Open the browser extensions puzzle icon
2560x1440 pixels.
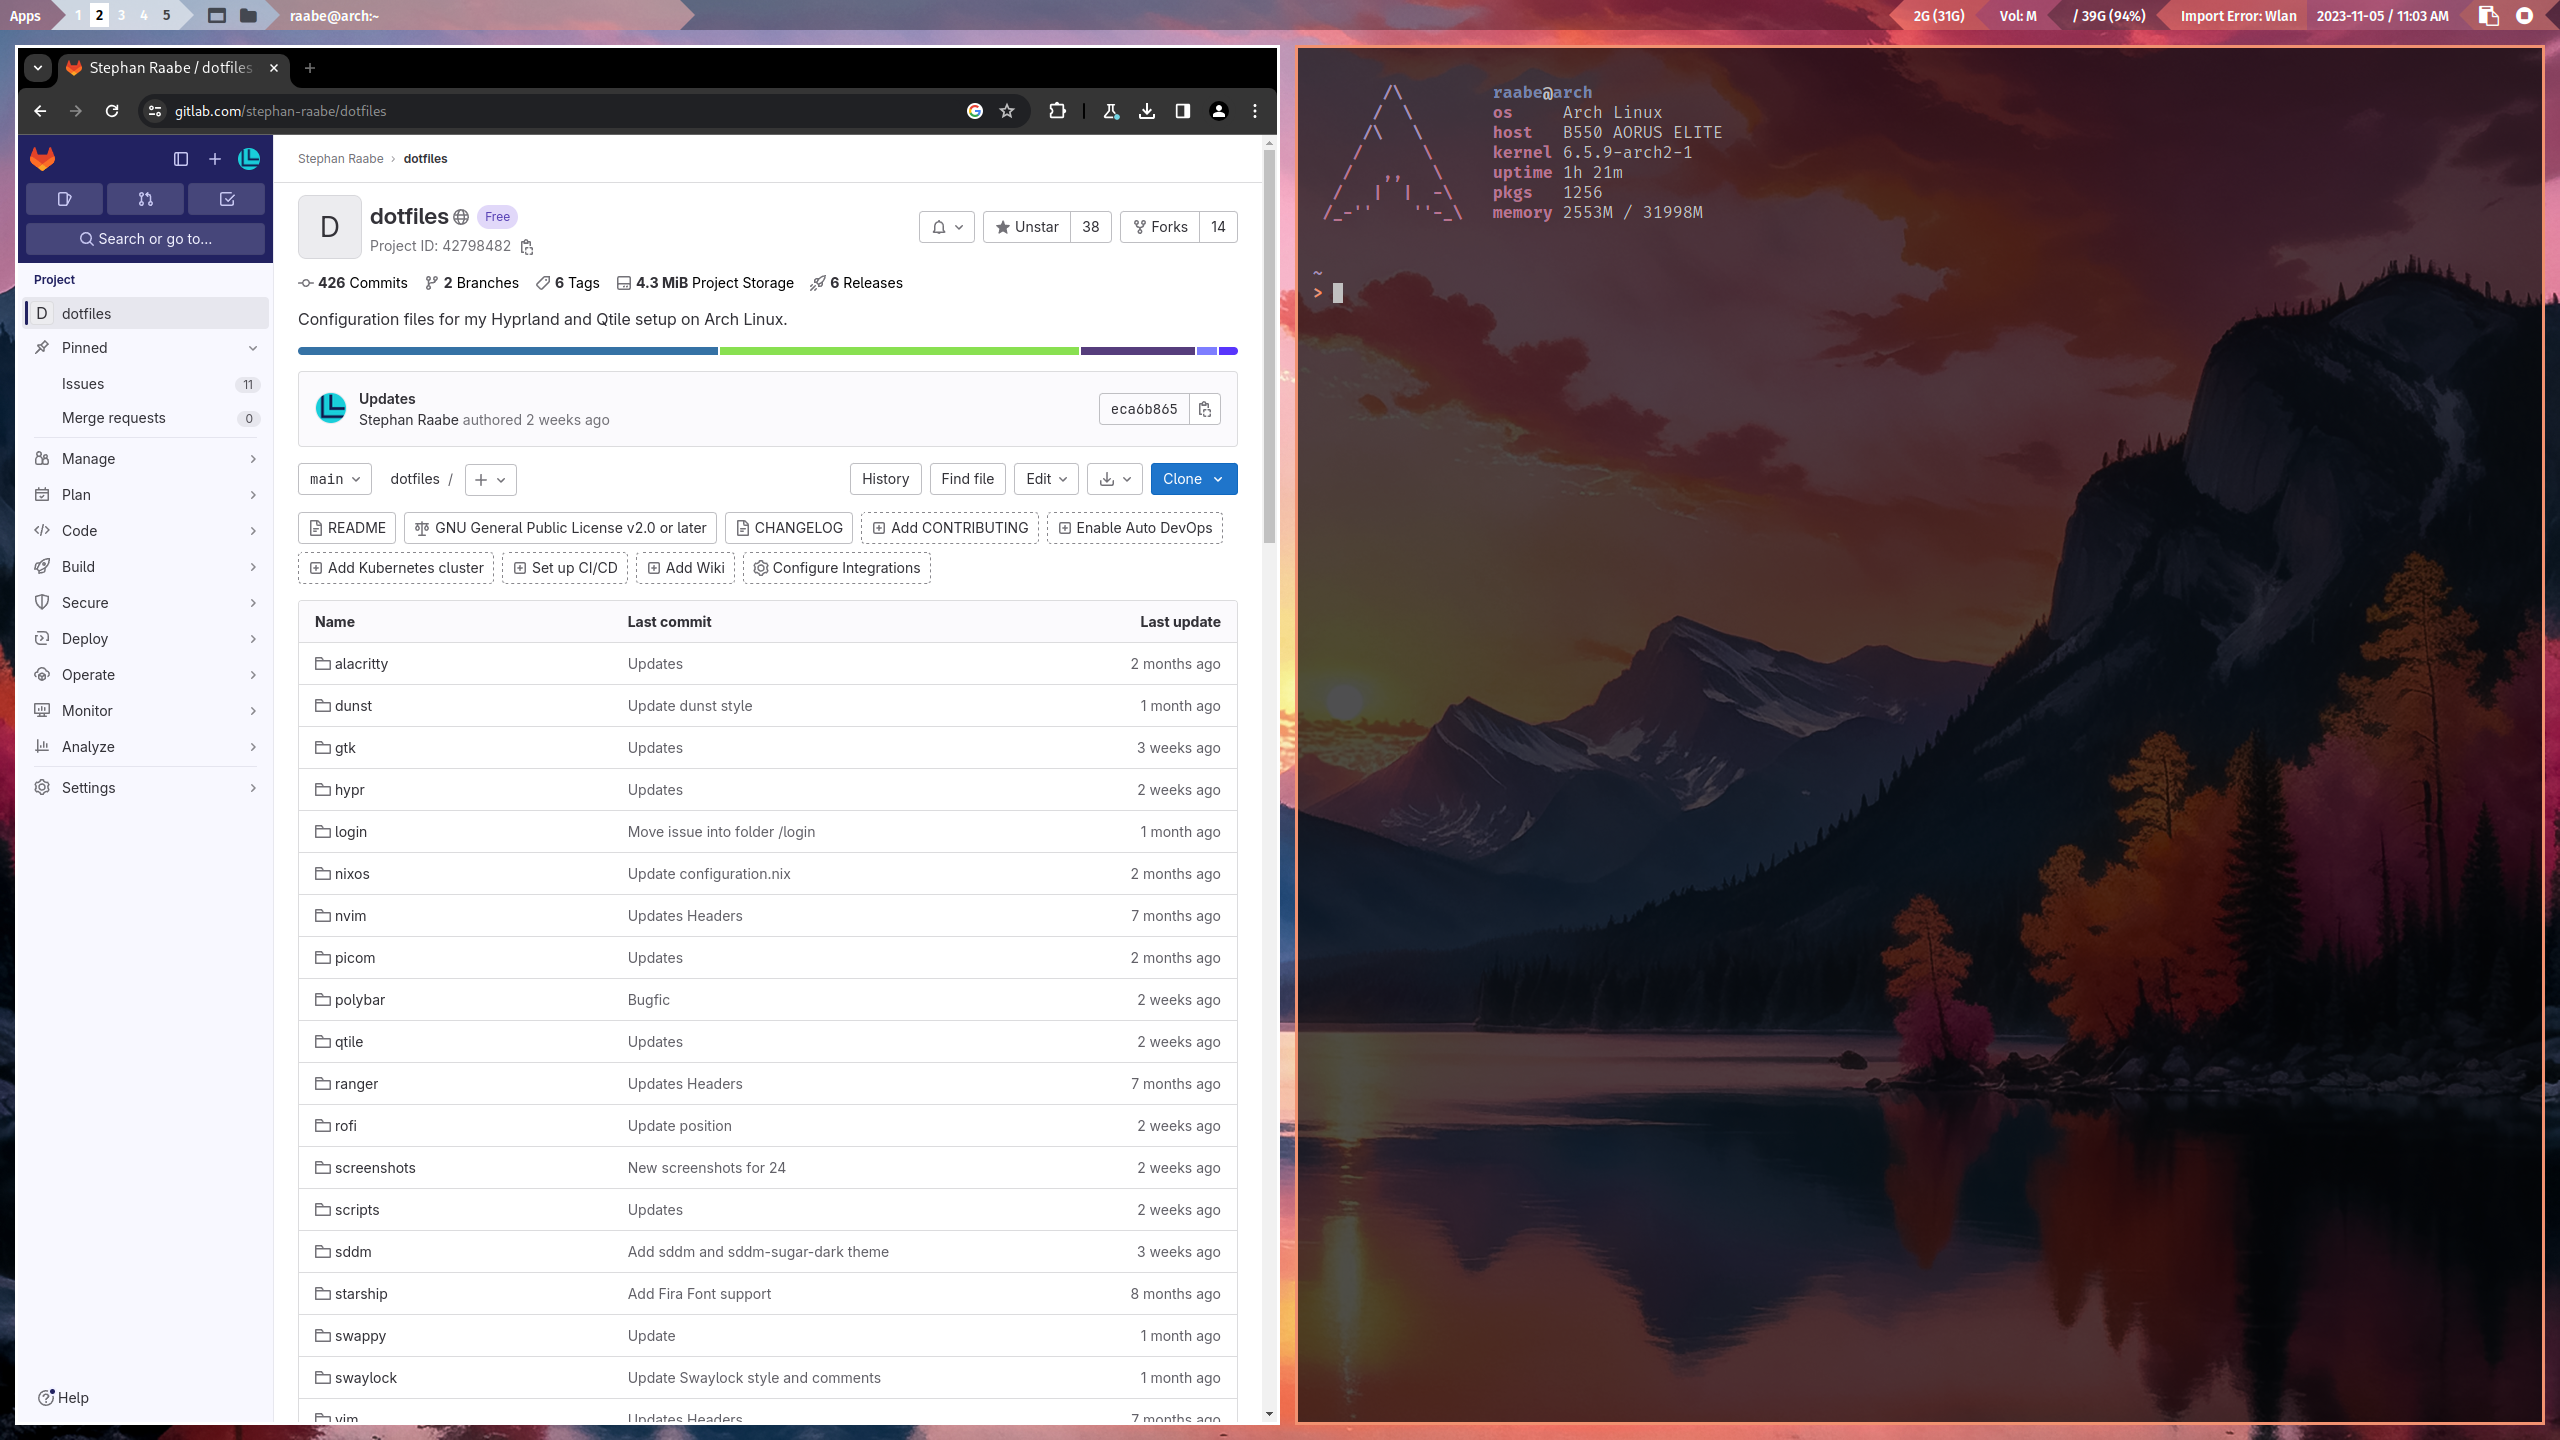tap(1057, 111)
